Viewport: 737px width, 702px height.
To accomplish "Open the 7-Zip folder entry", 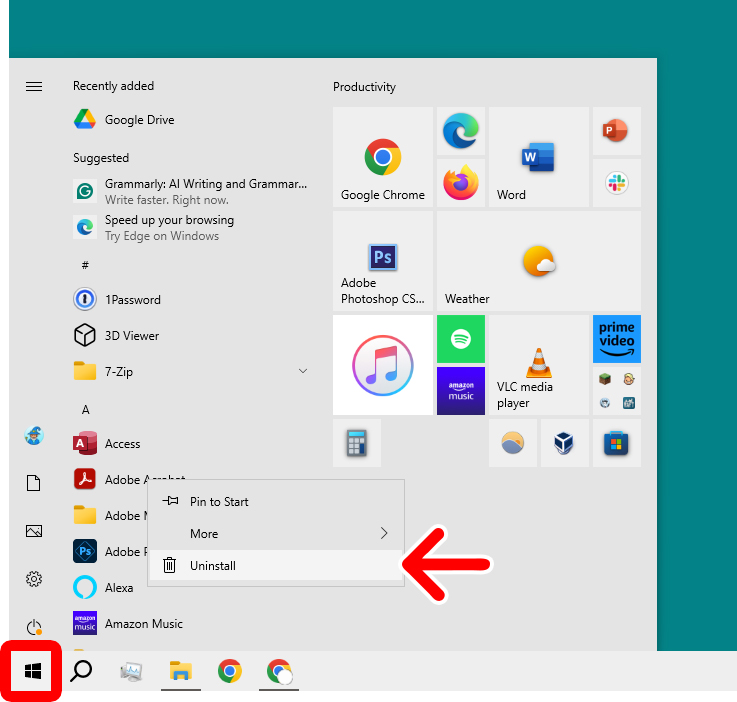I will [190, 371].
